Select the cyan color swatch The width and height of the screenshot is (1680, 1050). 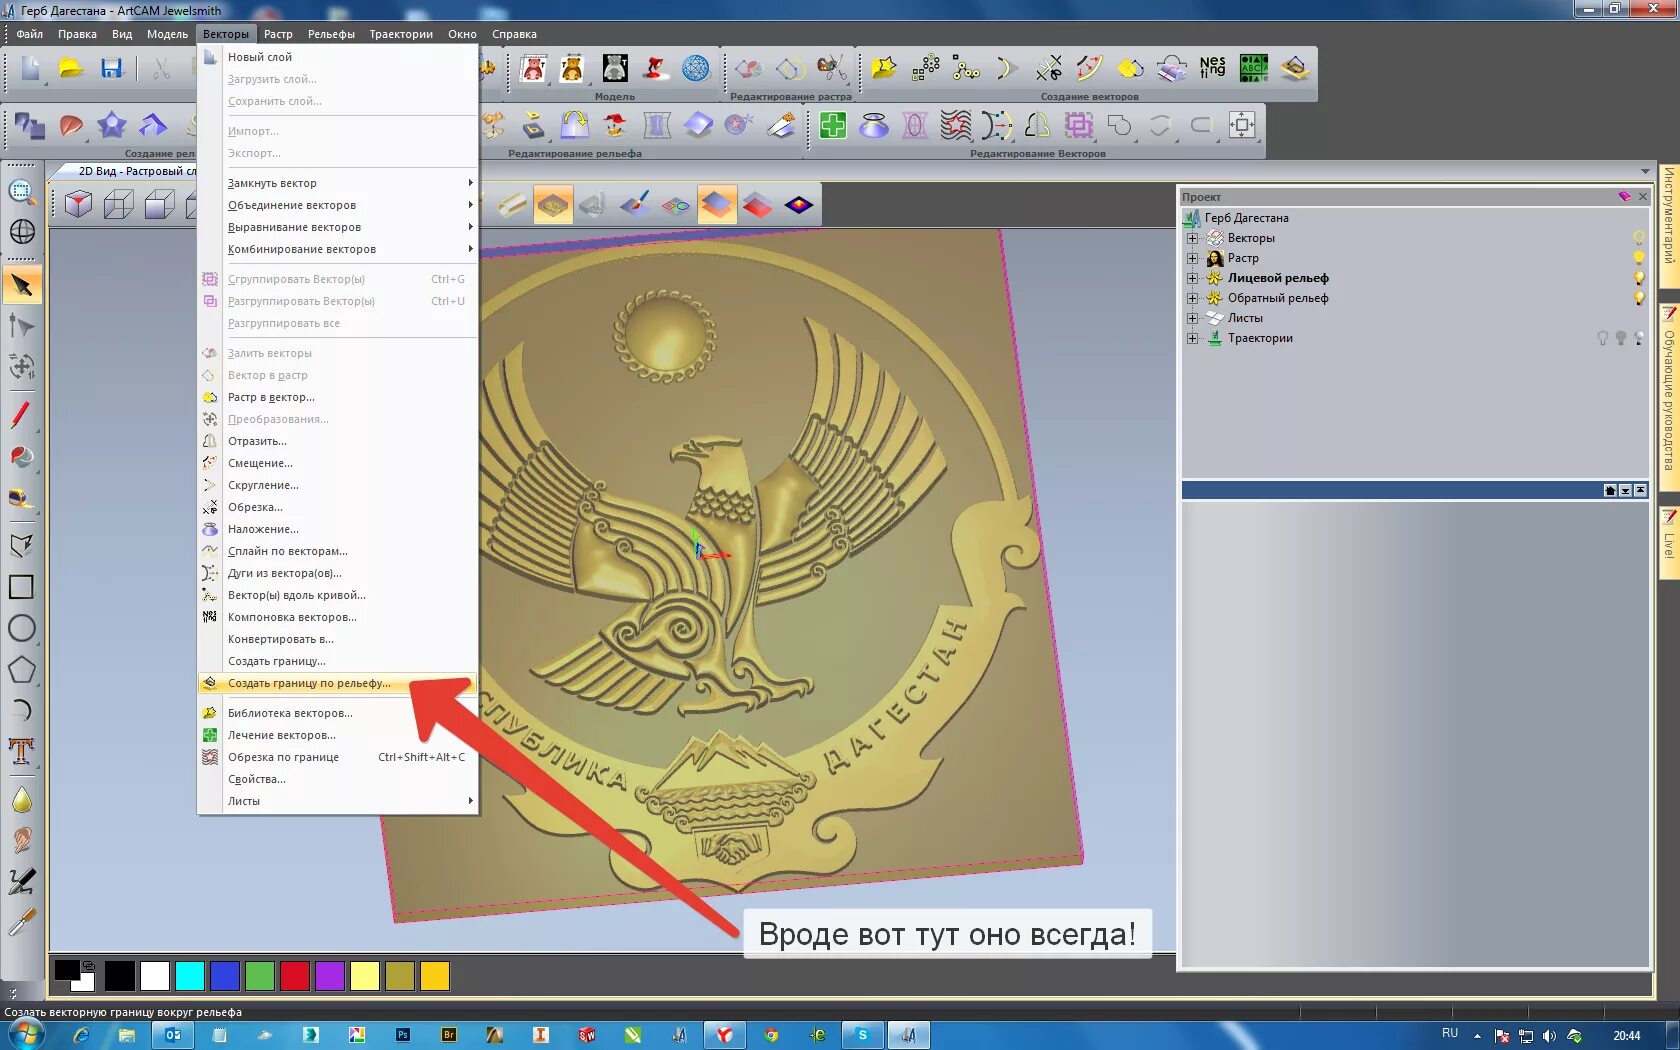[x=190, y=976]
